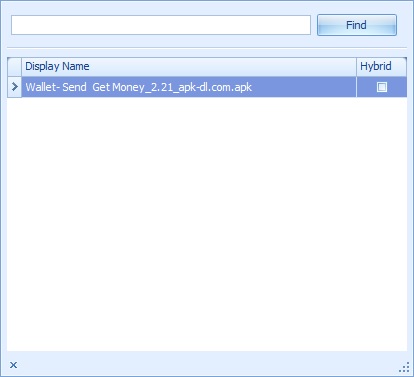Viewport: 414px width, 377px height.
Task: Click the horizontal separator line under search box
Action: [x=207, y=48]
